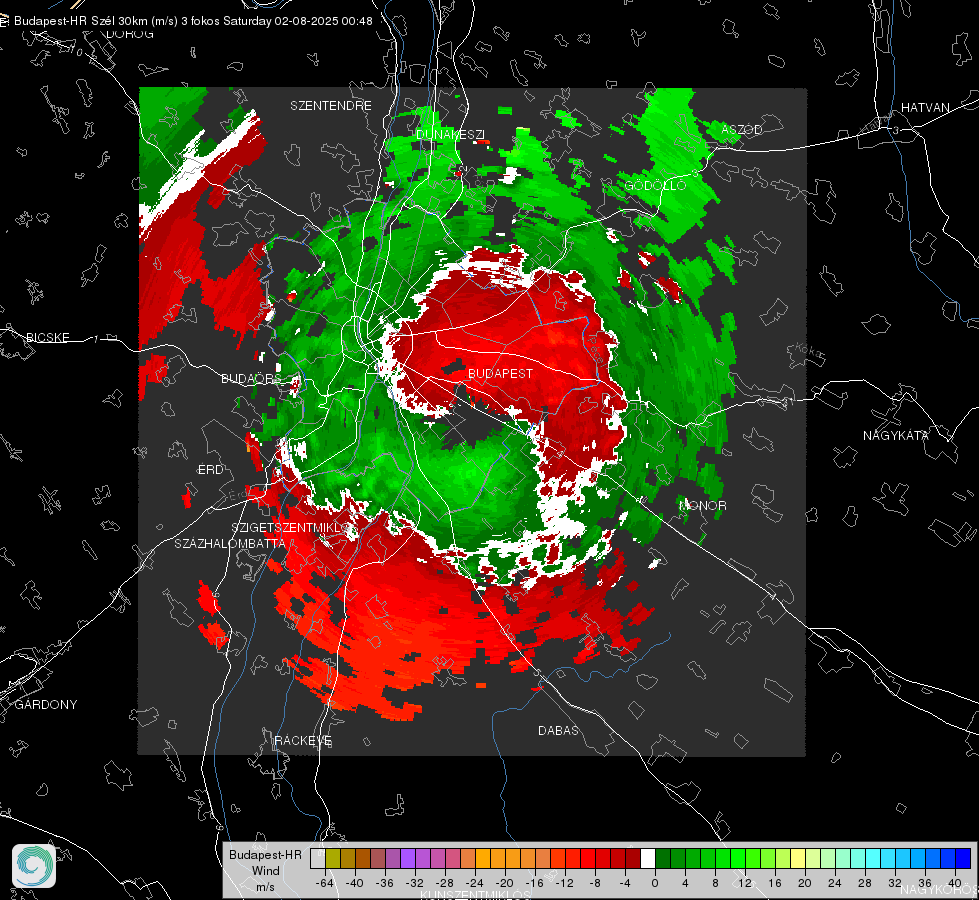979x900 pixels.
Task: Click the swirl weather logo icon
Action: pos(34,866)
